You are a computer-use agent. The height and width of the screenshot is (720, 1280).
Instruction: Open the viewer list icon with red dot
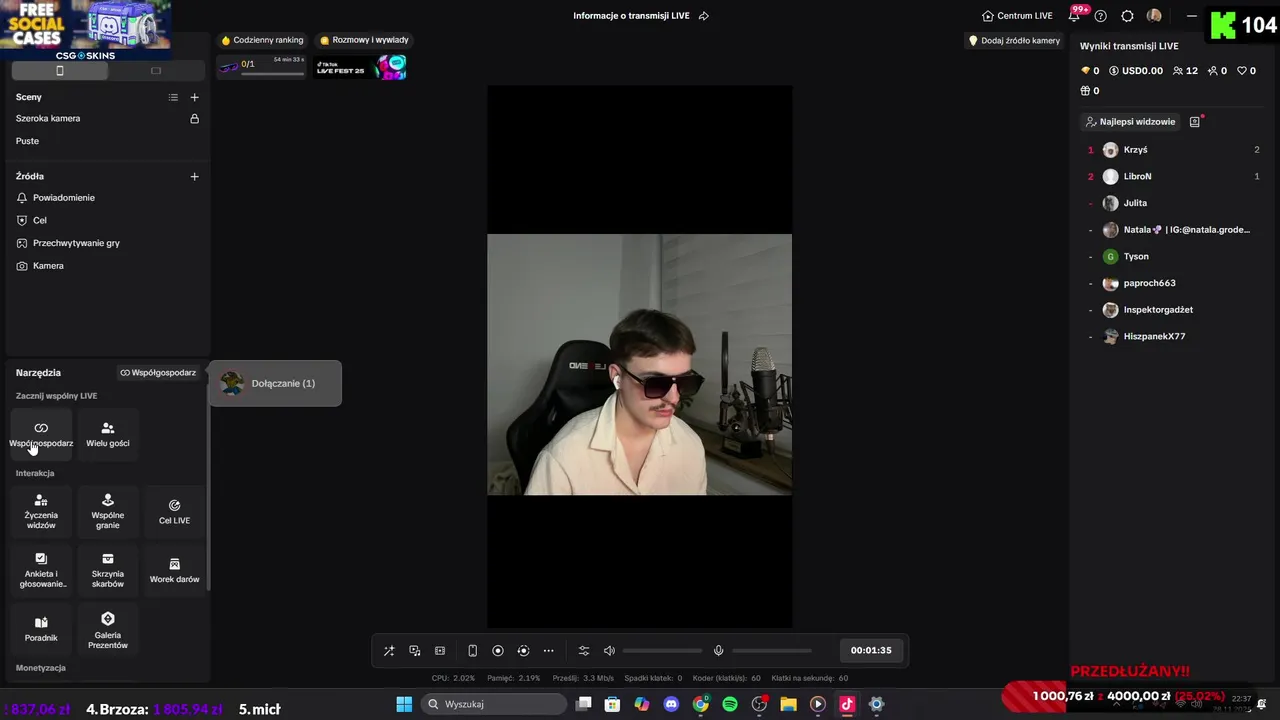click(1195, 122)
